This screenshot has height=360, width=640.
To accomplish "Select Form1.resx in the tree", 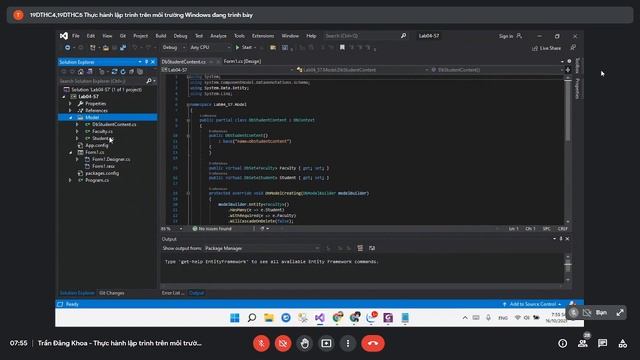I will (x=103, y=166).
